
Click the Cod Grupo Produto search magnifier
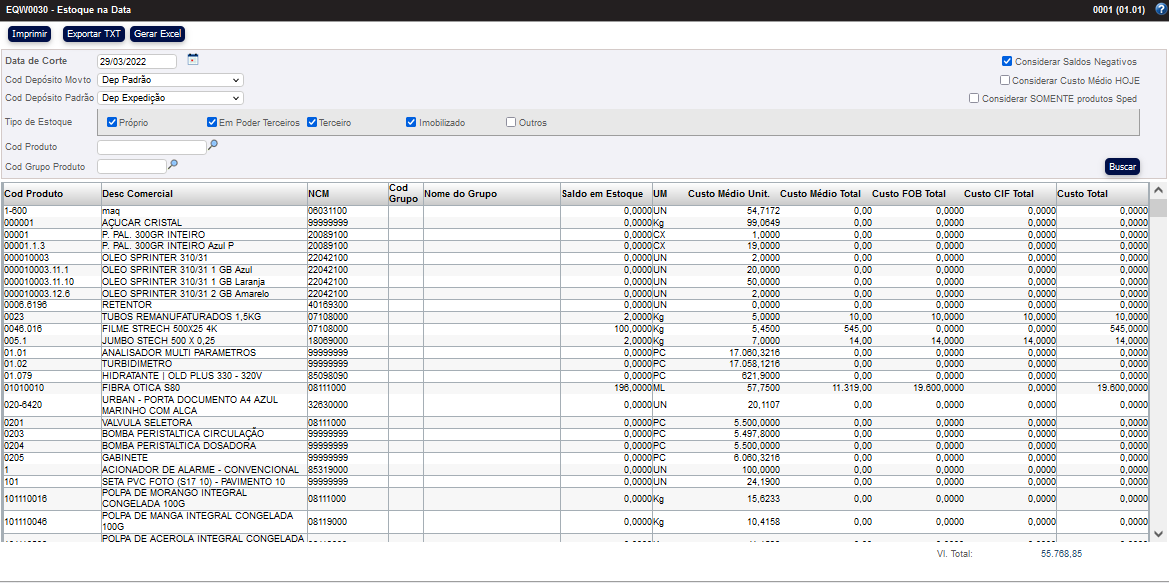173,165
